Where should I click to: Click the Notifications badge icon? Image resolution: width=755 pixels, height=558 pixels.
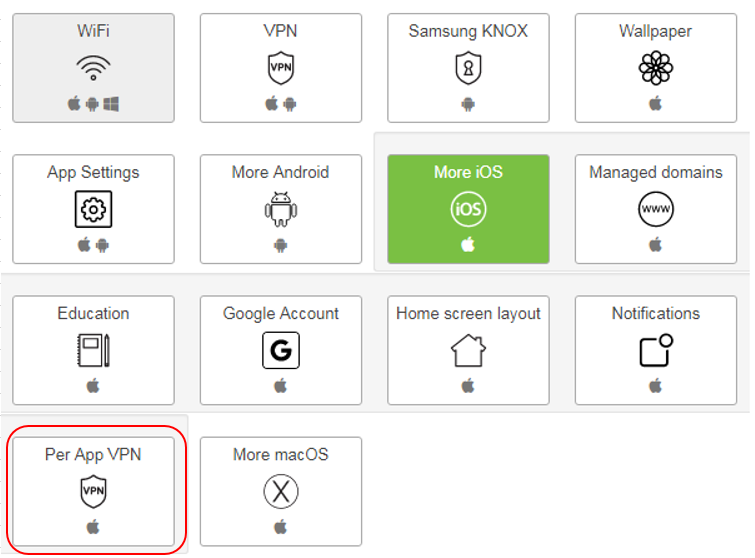tap(655, 350)
